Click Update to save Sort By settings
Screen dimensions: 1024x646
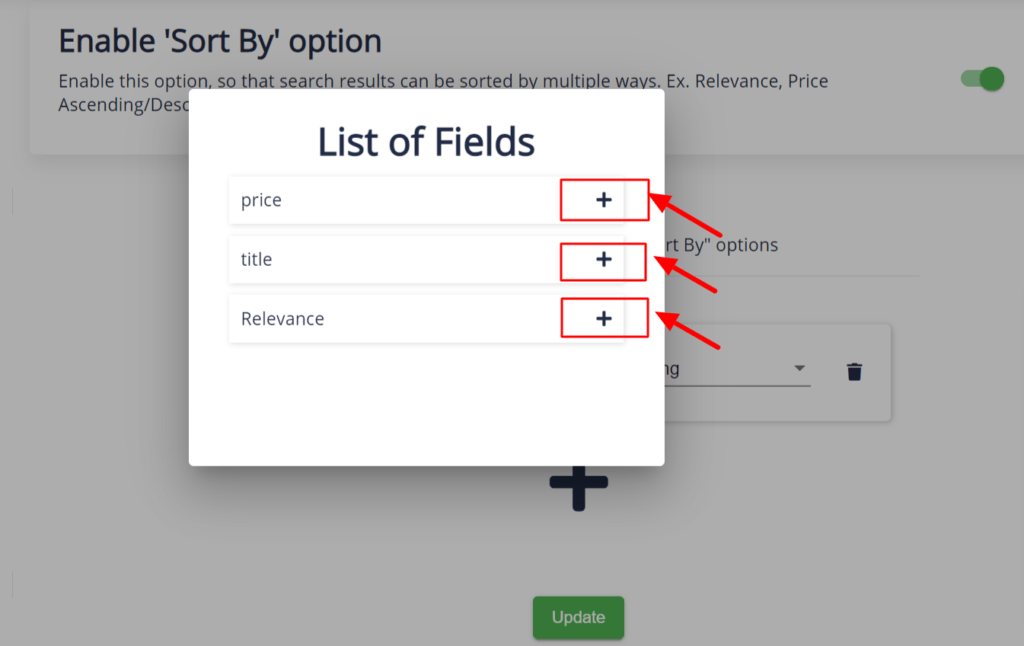point(578,617)
